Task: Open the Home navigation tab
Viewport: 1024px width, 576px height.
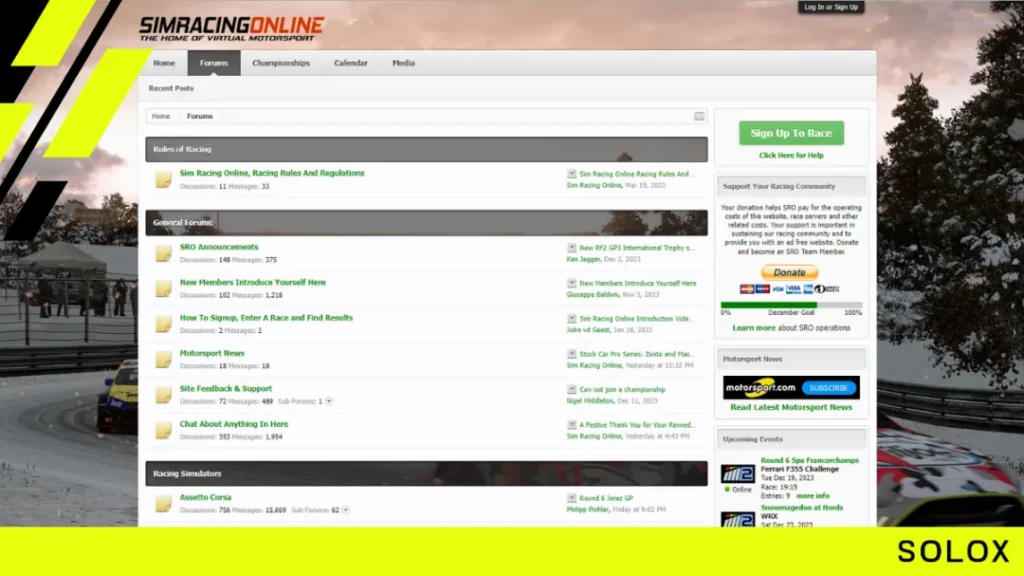Action: (164, 63)
